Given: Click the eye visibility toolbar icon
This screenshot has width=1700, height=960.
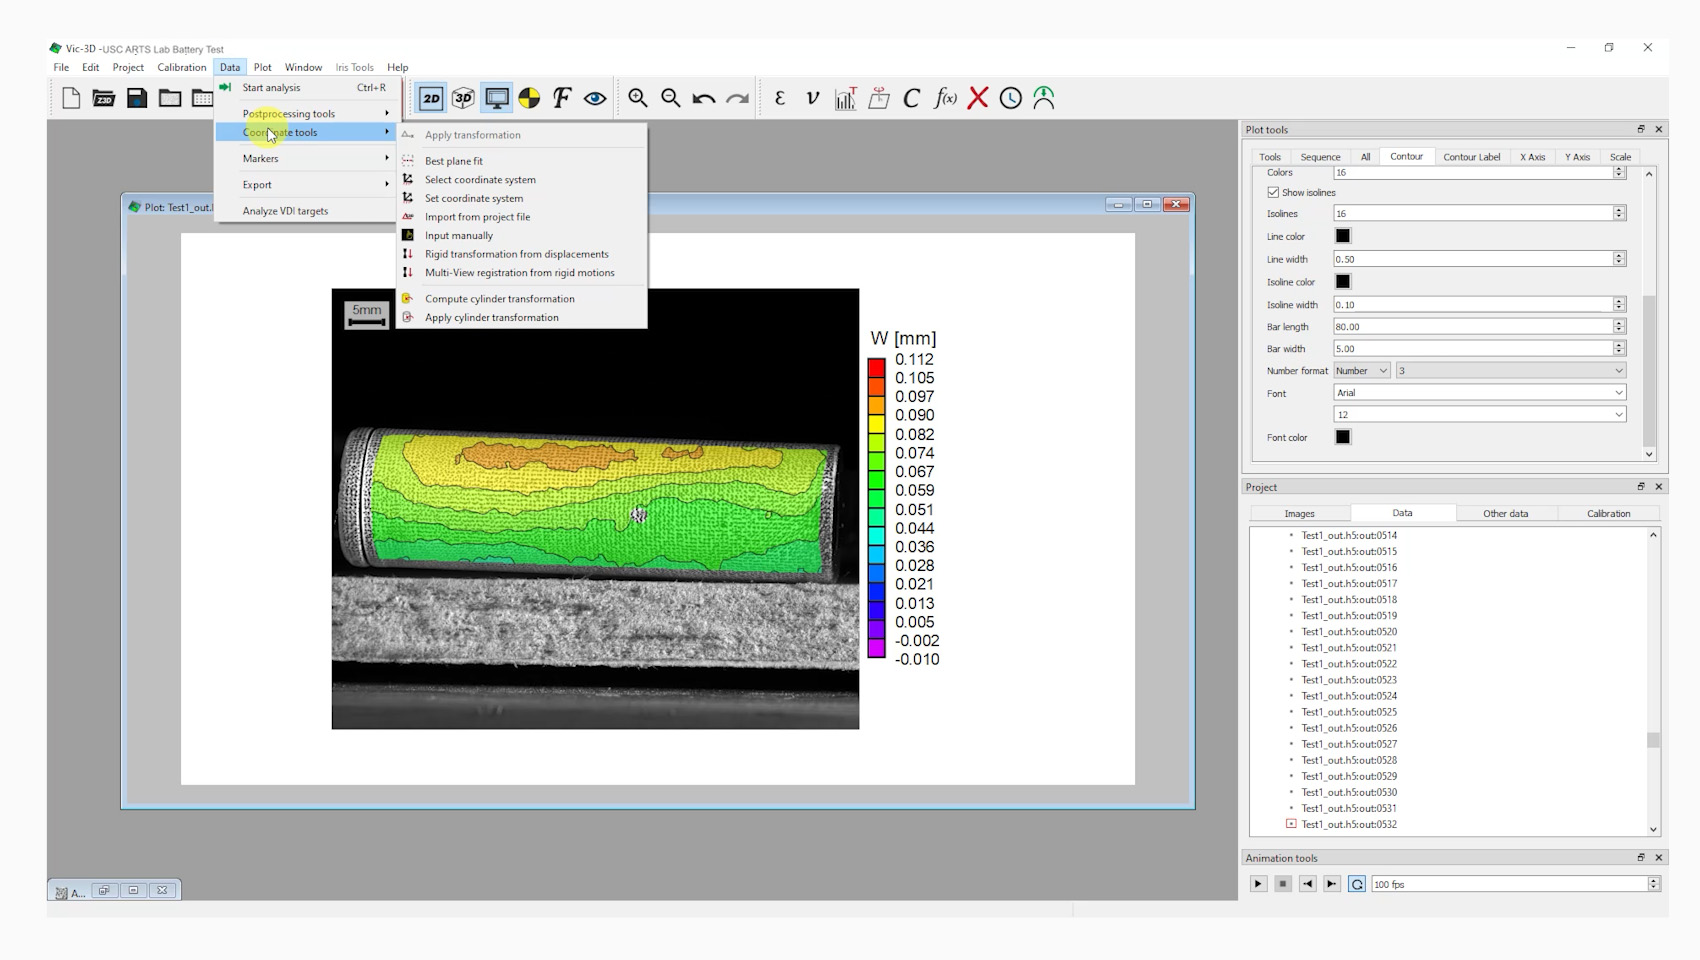Looking at the screenshot, I should (x=595, y=98).
